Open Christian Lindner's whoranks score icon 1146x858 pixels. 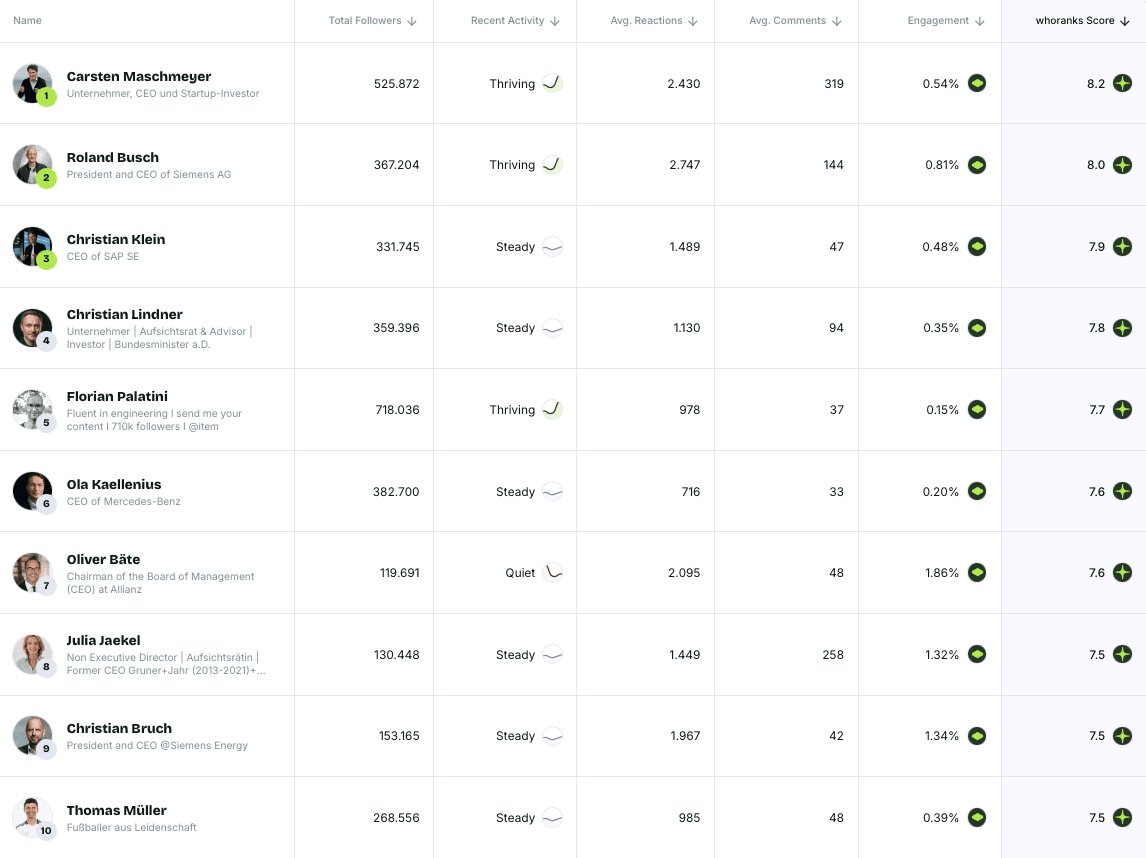1123,328
